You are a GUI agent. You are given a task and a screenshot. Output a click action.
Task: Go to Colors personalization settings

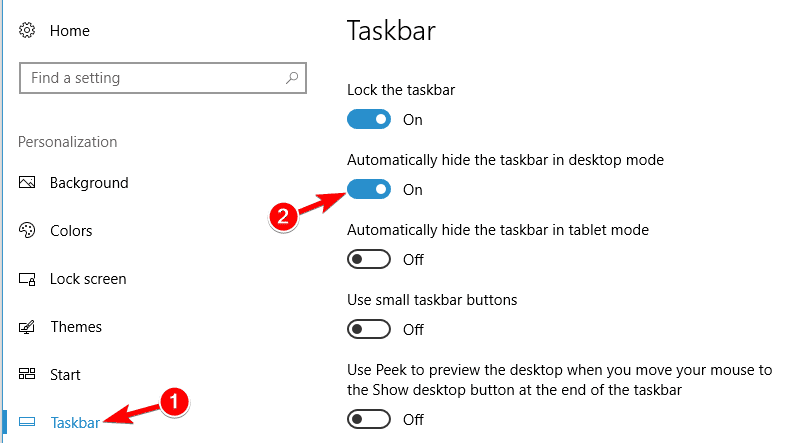(x=71, y=231)
